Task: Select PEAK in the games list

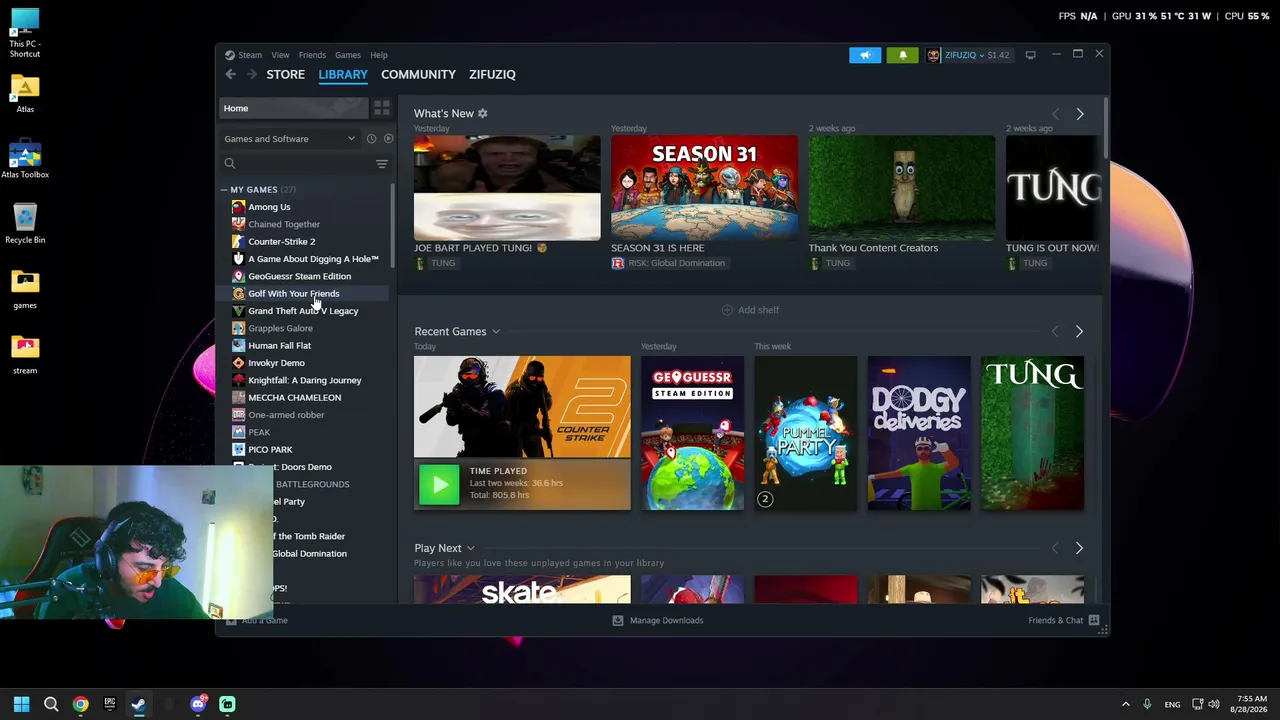Action: coord(259,432)
